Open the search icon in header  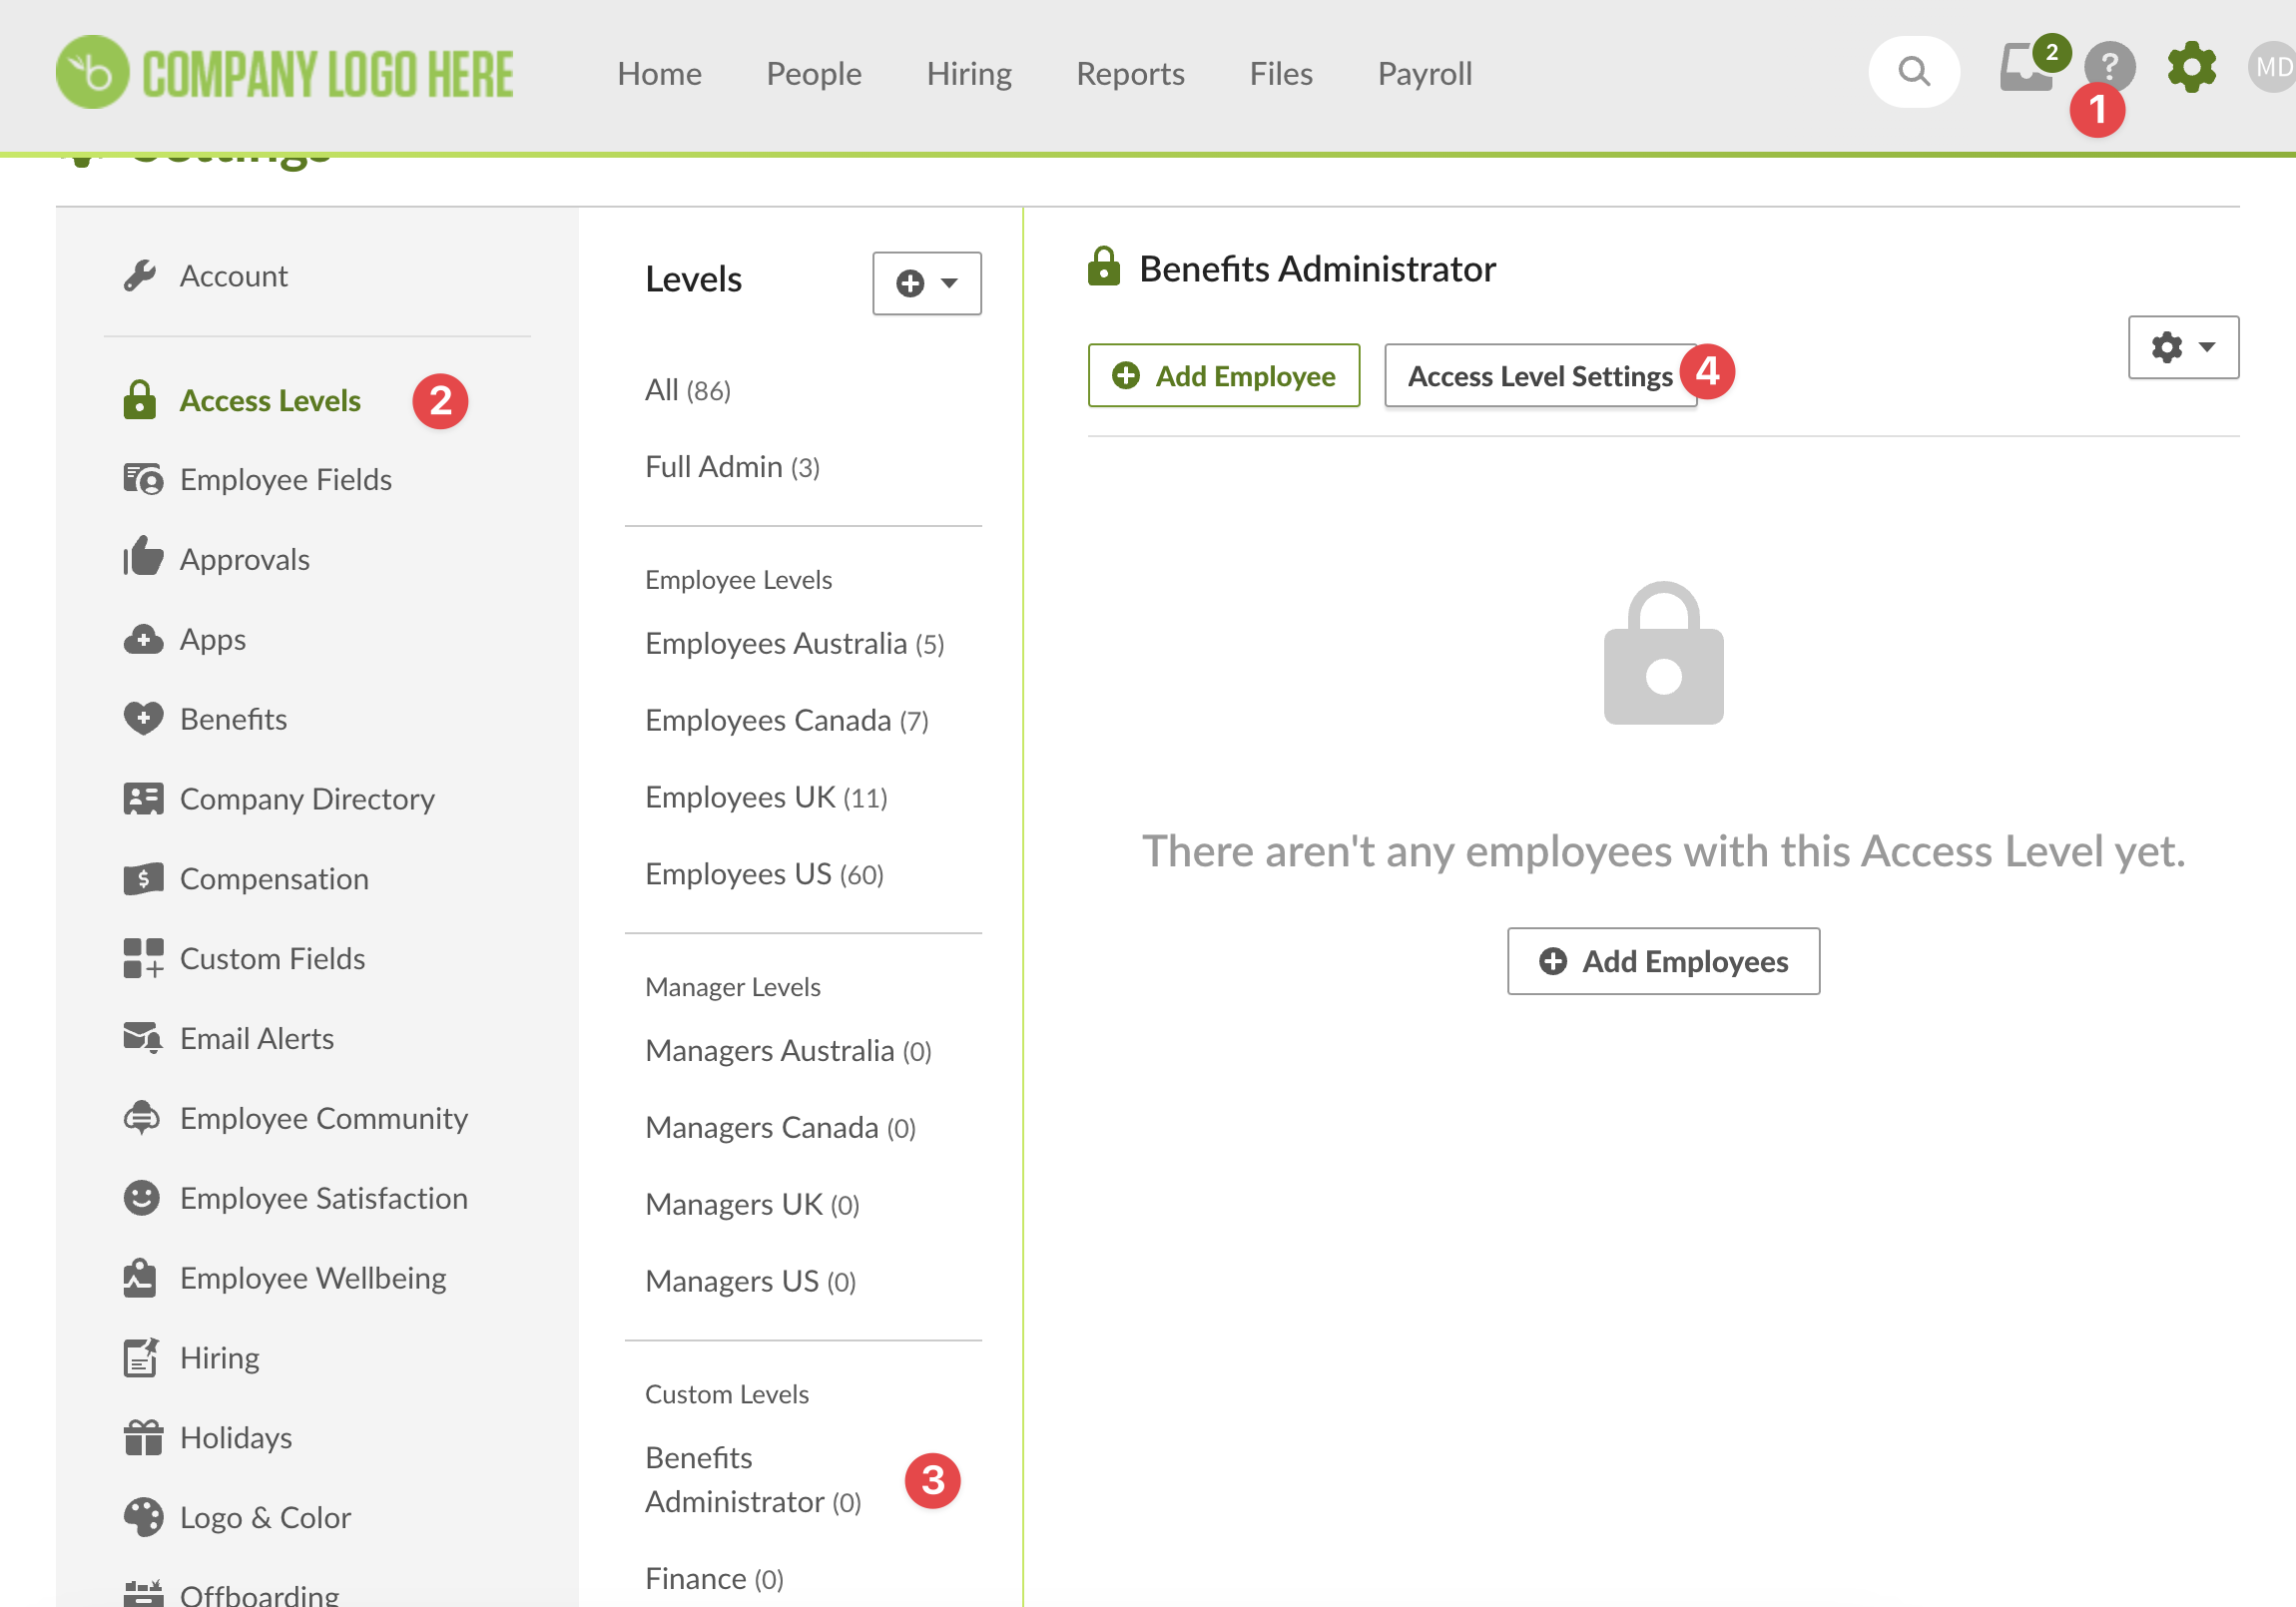tap(1913, 72)
